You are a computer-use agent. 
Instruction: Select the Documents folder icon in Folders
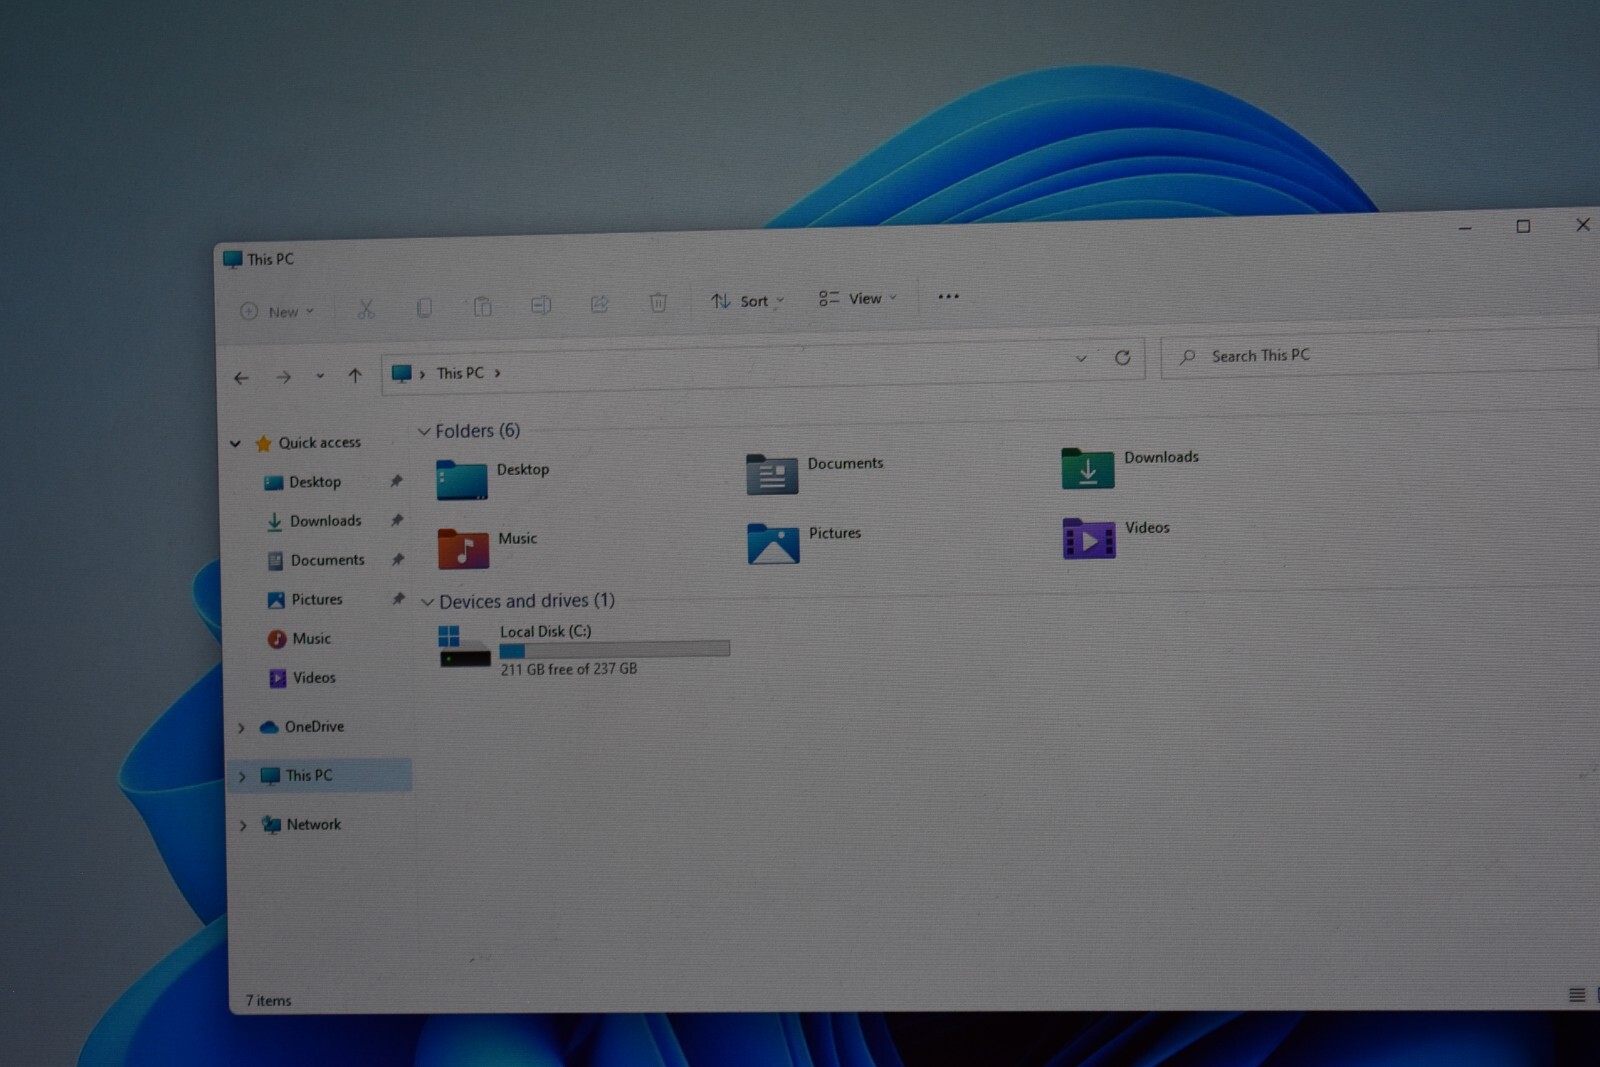(772, 474)
